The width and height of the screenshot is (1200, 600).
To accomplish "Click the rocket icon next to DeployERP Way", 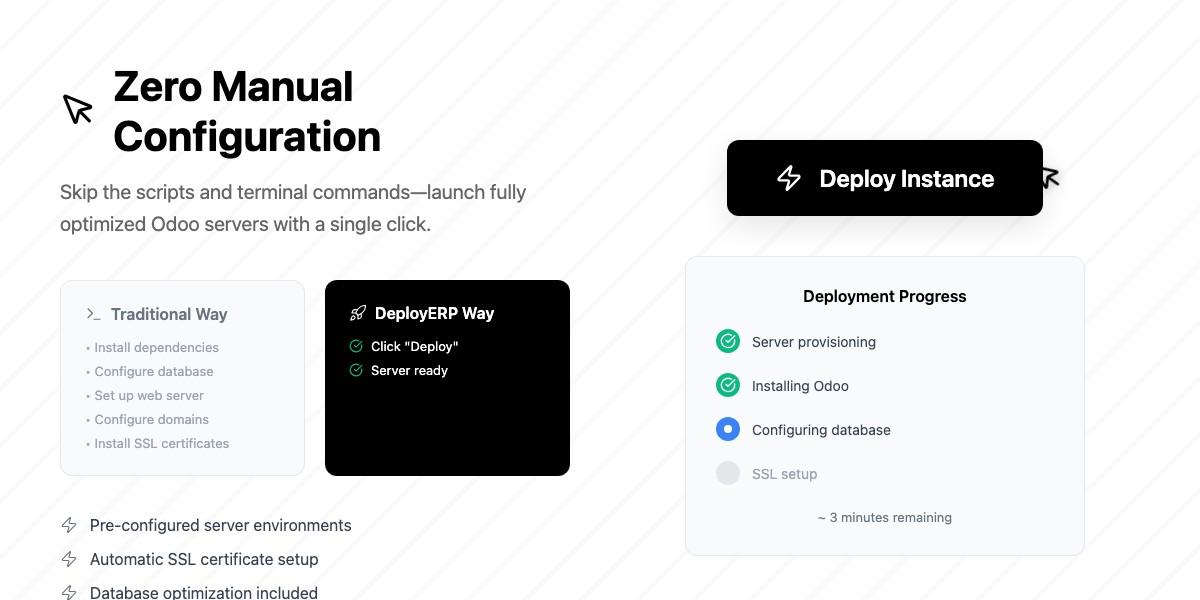I will tap(357, 313).
